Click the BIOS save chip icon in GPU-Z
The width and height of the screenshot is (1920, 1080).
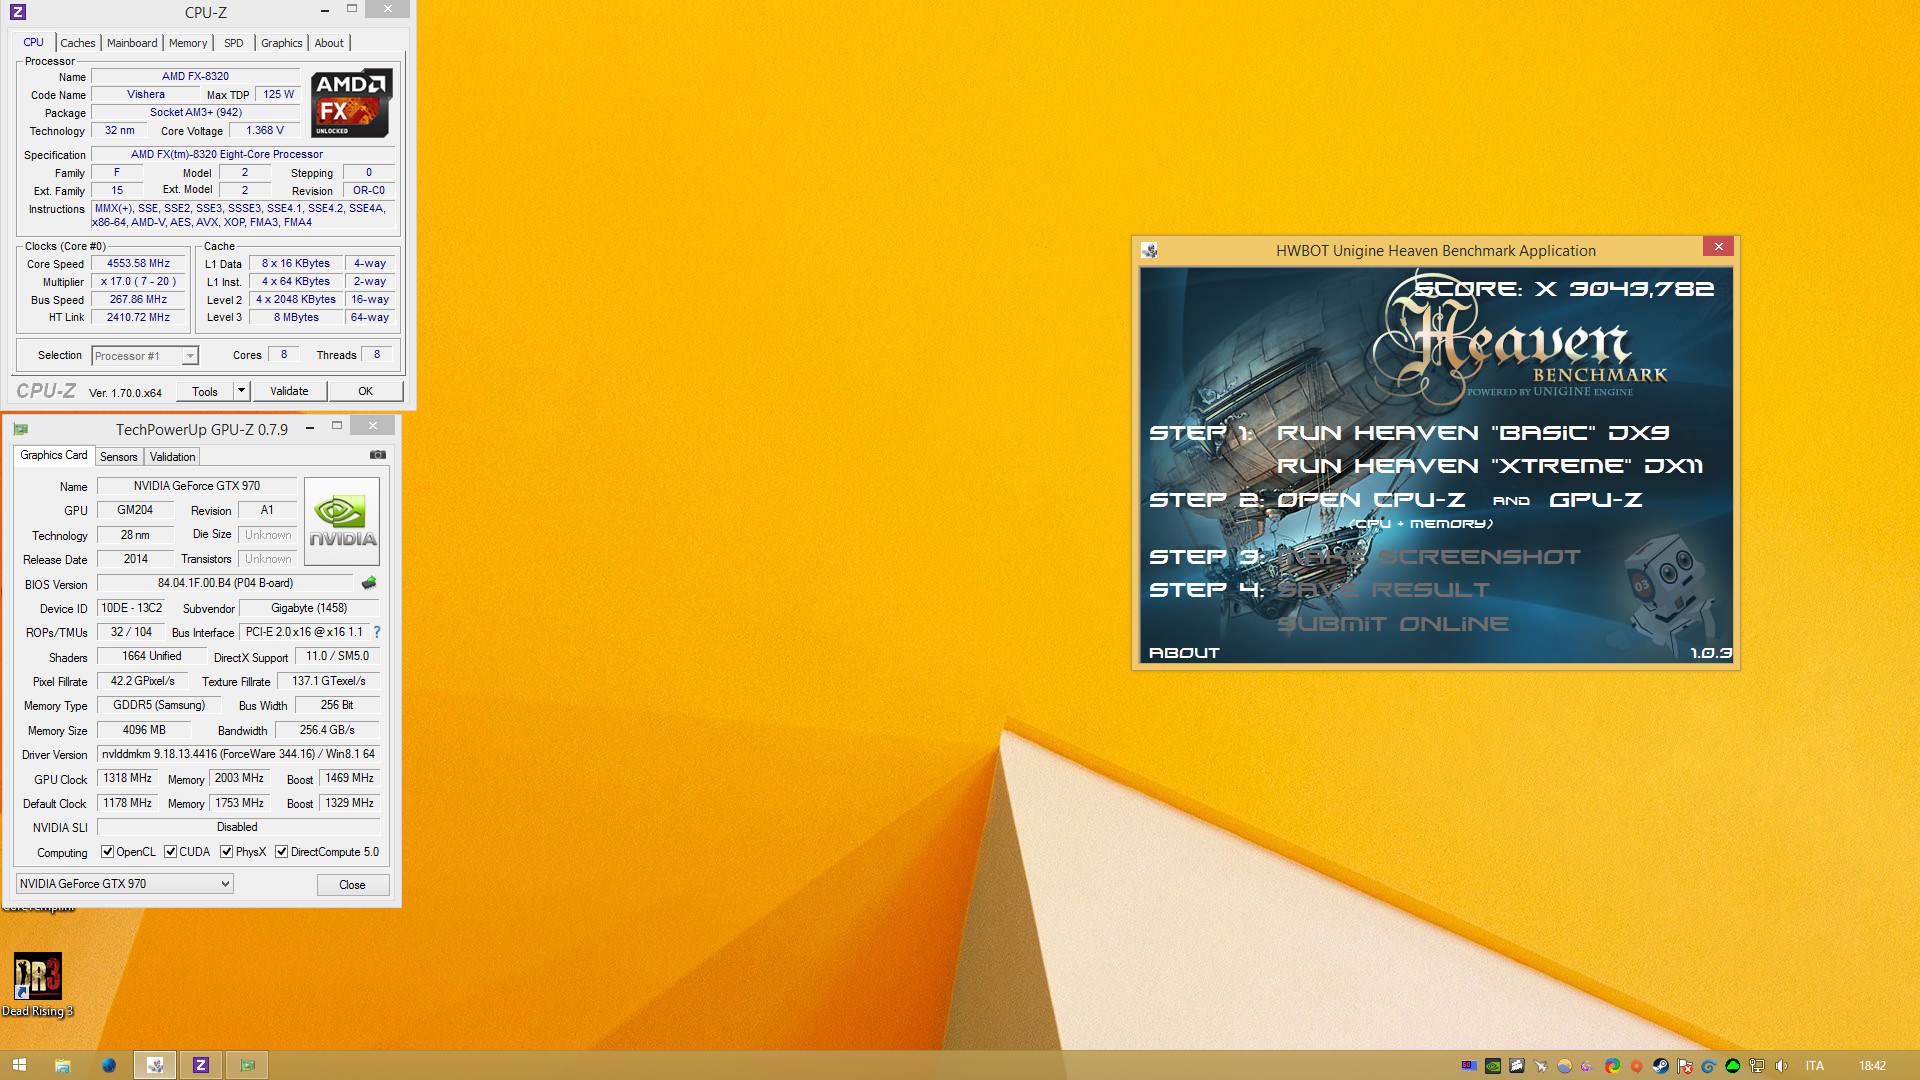(x=369, y=583)
